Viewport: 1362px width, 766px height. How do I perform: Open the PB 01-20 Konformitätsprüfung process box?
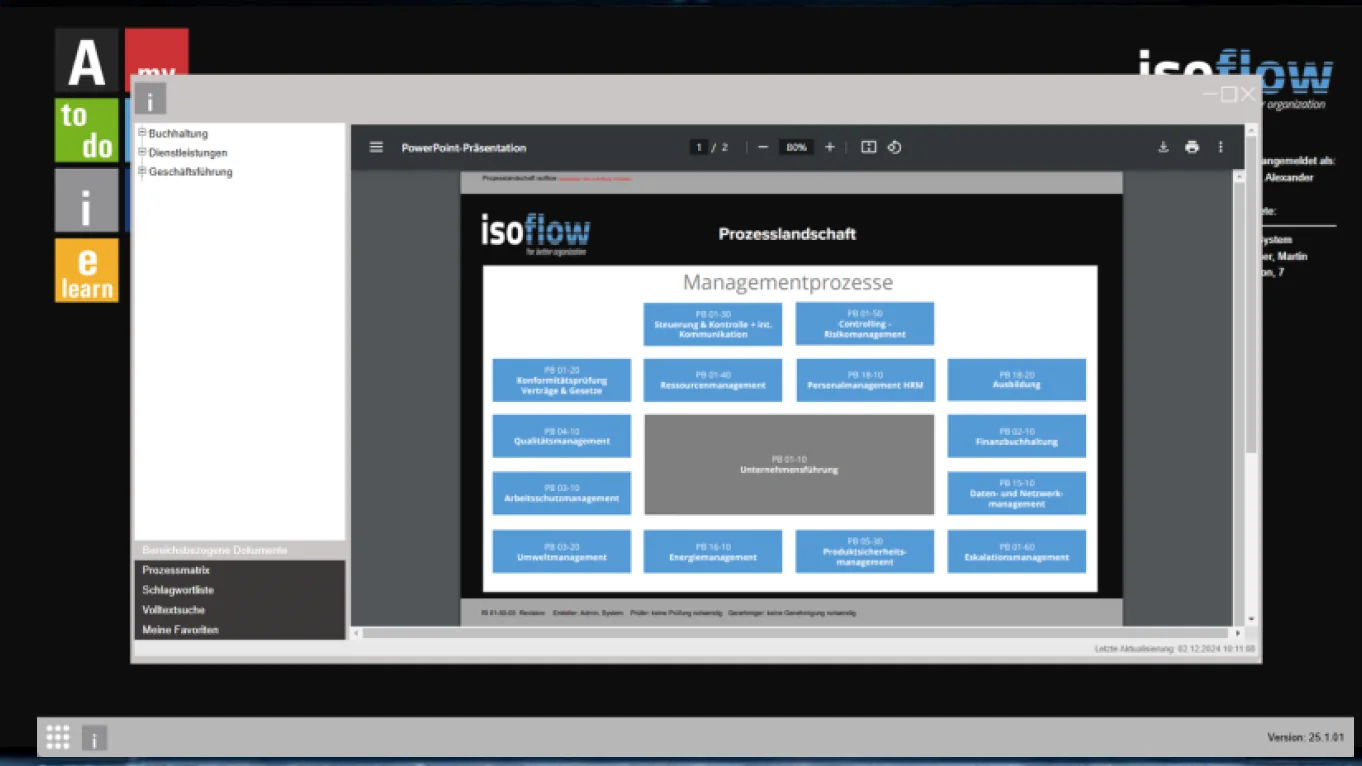click(562, 380)
